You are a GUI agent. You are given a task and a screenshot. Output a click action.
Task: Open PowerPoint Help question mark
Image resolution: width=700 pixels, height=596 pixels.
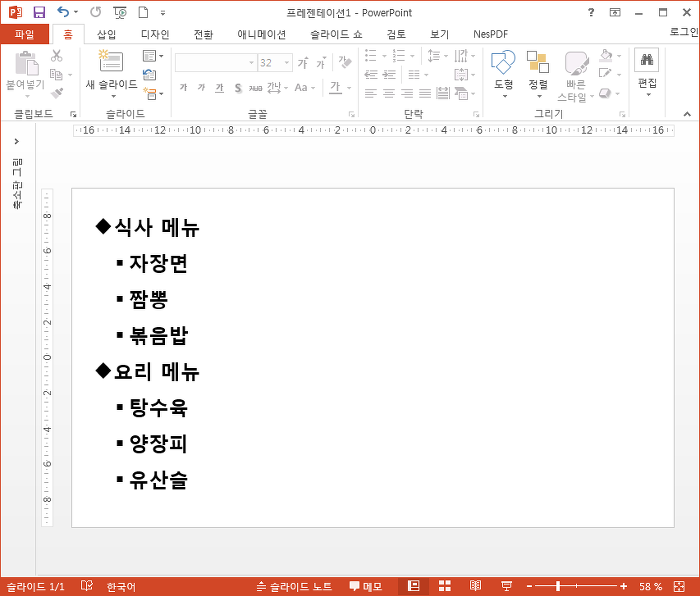591,12
